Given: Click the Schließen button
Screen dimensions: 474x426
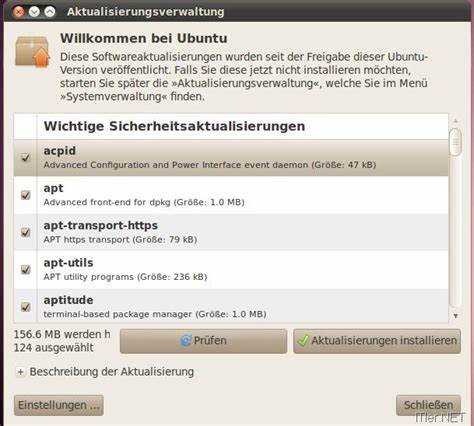Looking at the screenshot, I should [428, 405].
